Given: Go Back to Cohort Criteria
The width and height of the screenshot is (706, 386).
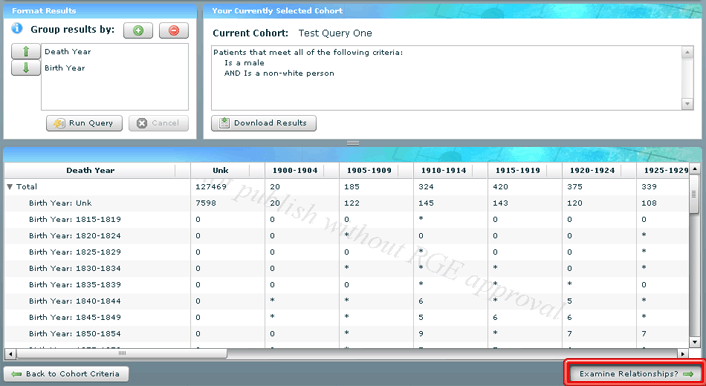Looking at the screenshot, I should point(66,374).
